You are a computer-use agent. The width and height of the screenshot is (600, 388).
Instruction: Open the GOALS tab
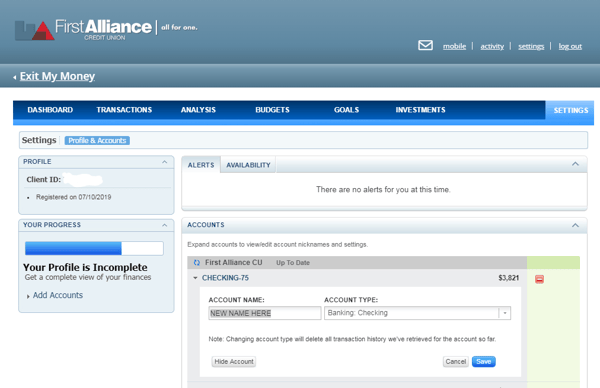click(x=346, y=110)
